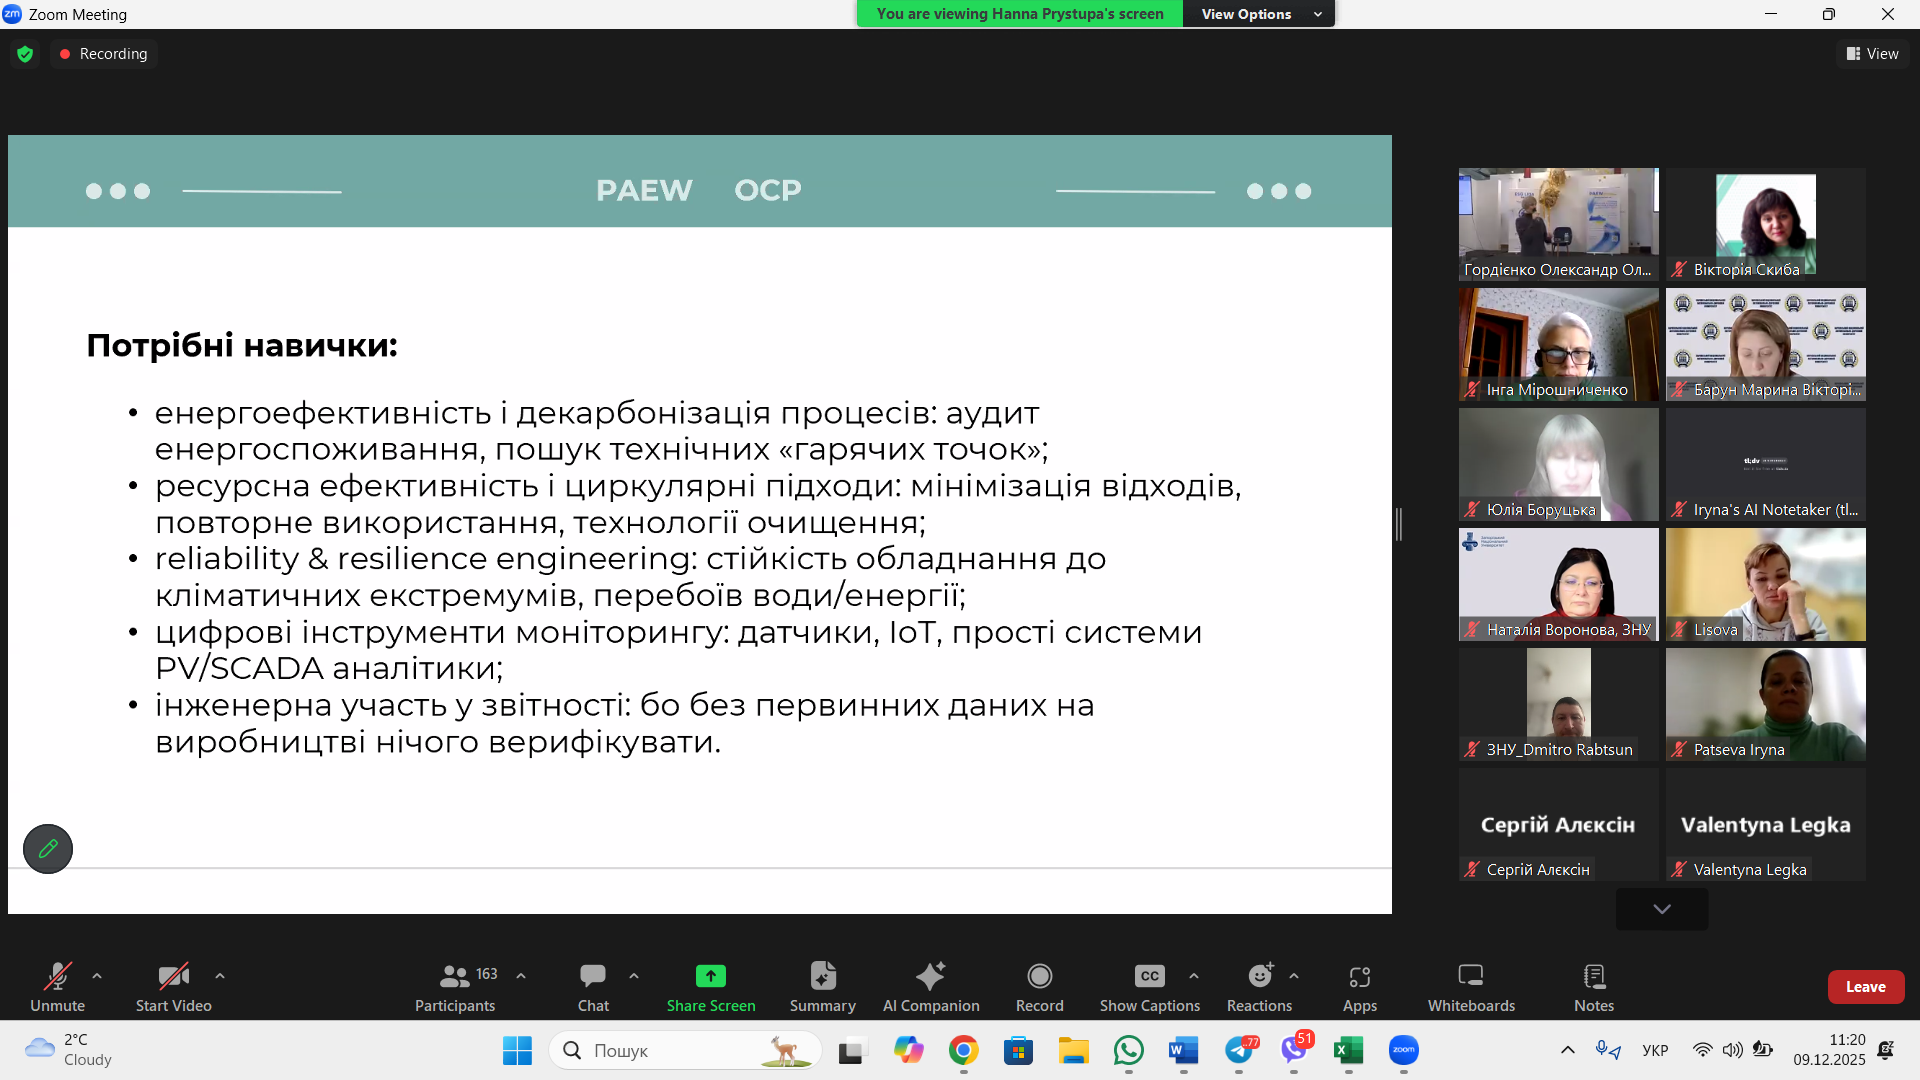Expand the microphone audio options chevron

coord(96,976)
